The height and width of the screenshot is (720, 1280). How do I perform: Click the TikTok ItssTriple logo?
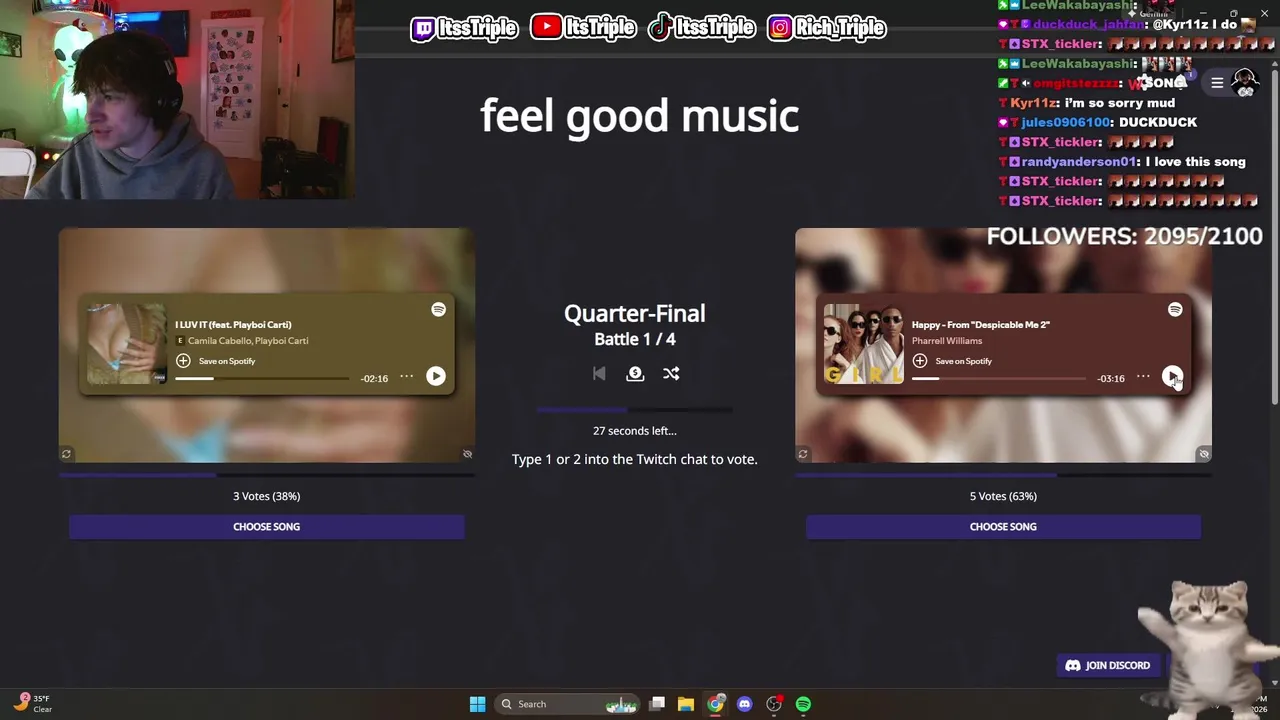click(701, 28)
